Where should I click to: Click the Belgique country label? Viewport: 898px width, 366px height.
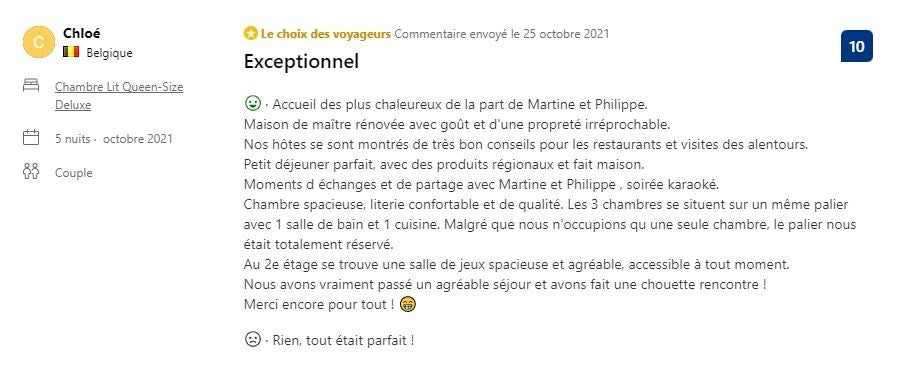109,53
